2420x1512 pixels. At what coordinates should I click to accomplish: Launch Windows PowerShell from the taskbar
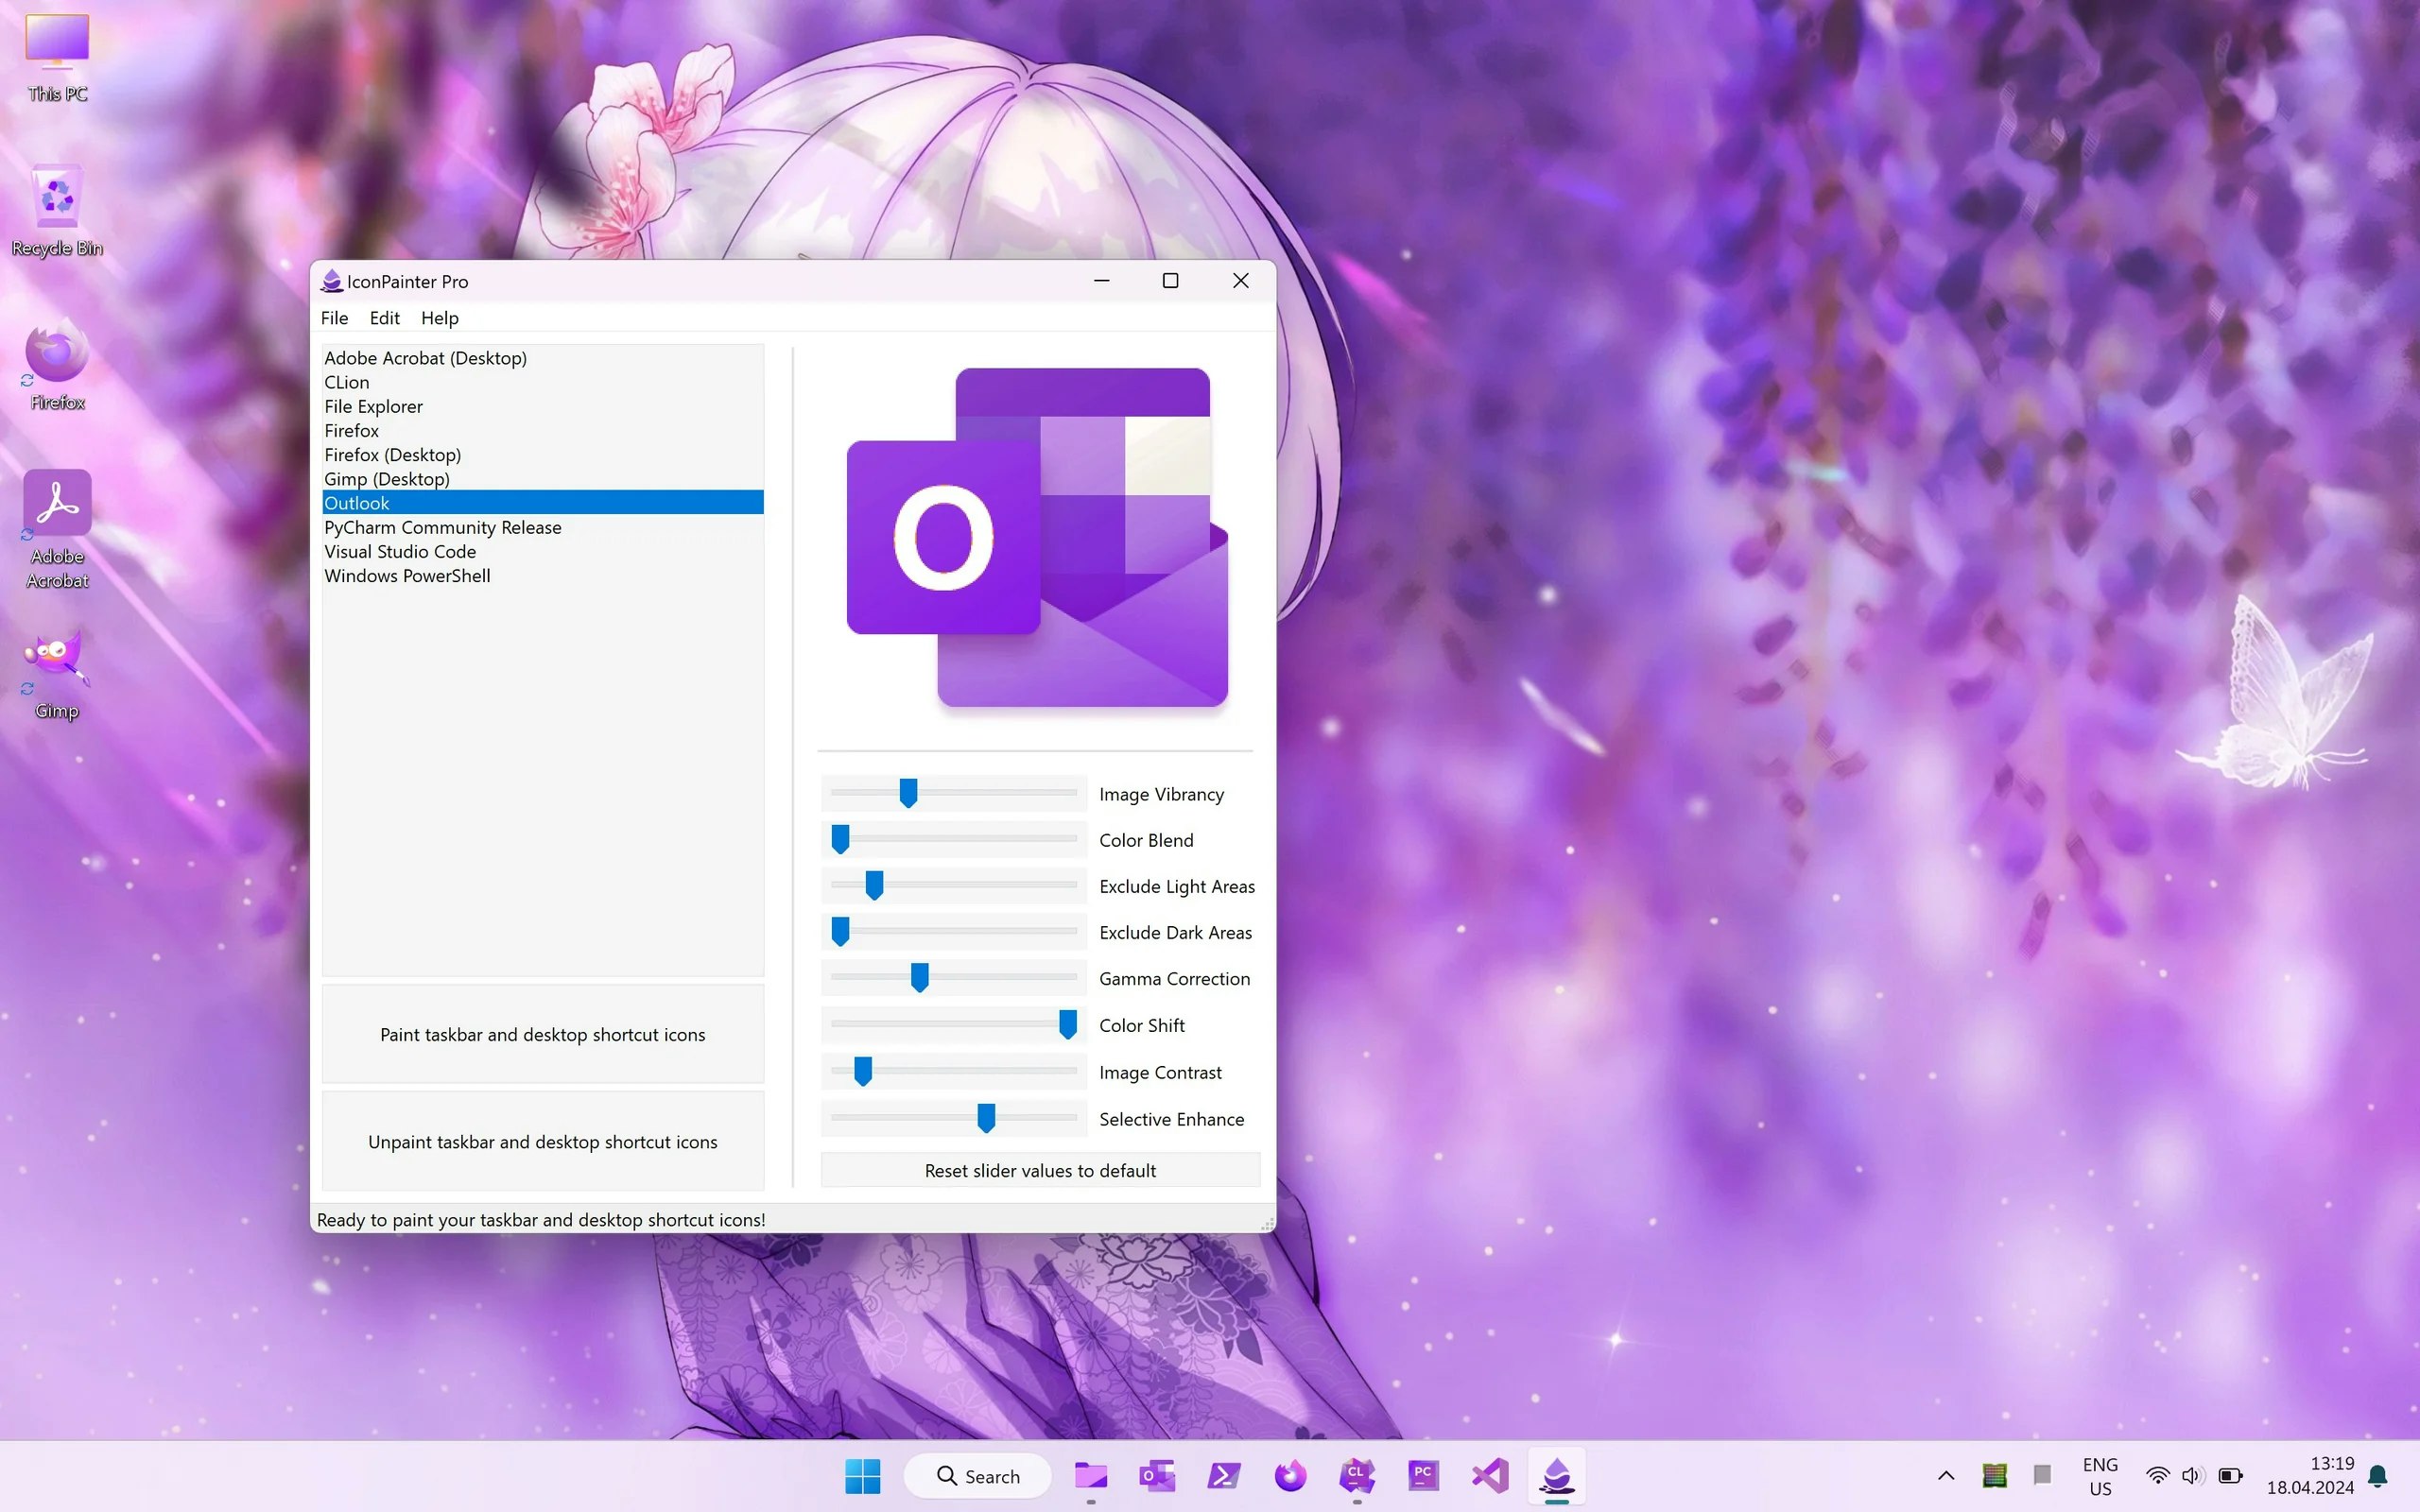tap(1224, 1476)
